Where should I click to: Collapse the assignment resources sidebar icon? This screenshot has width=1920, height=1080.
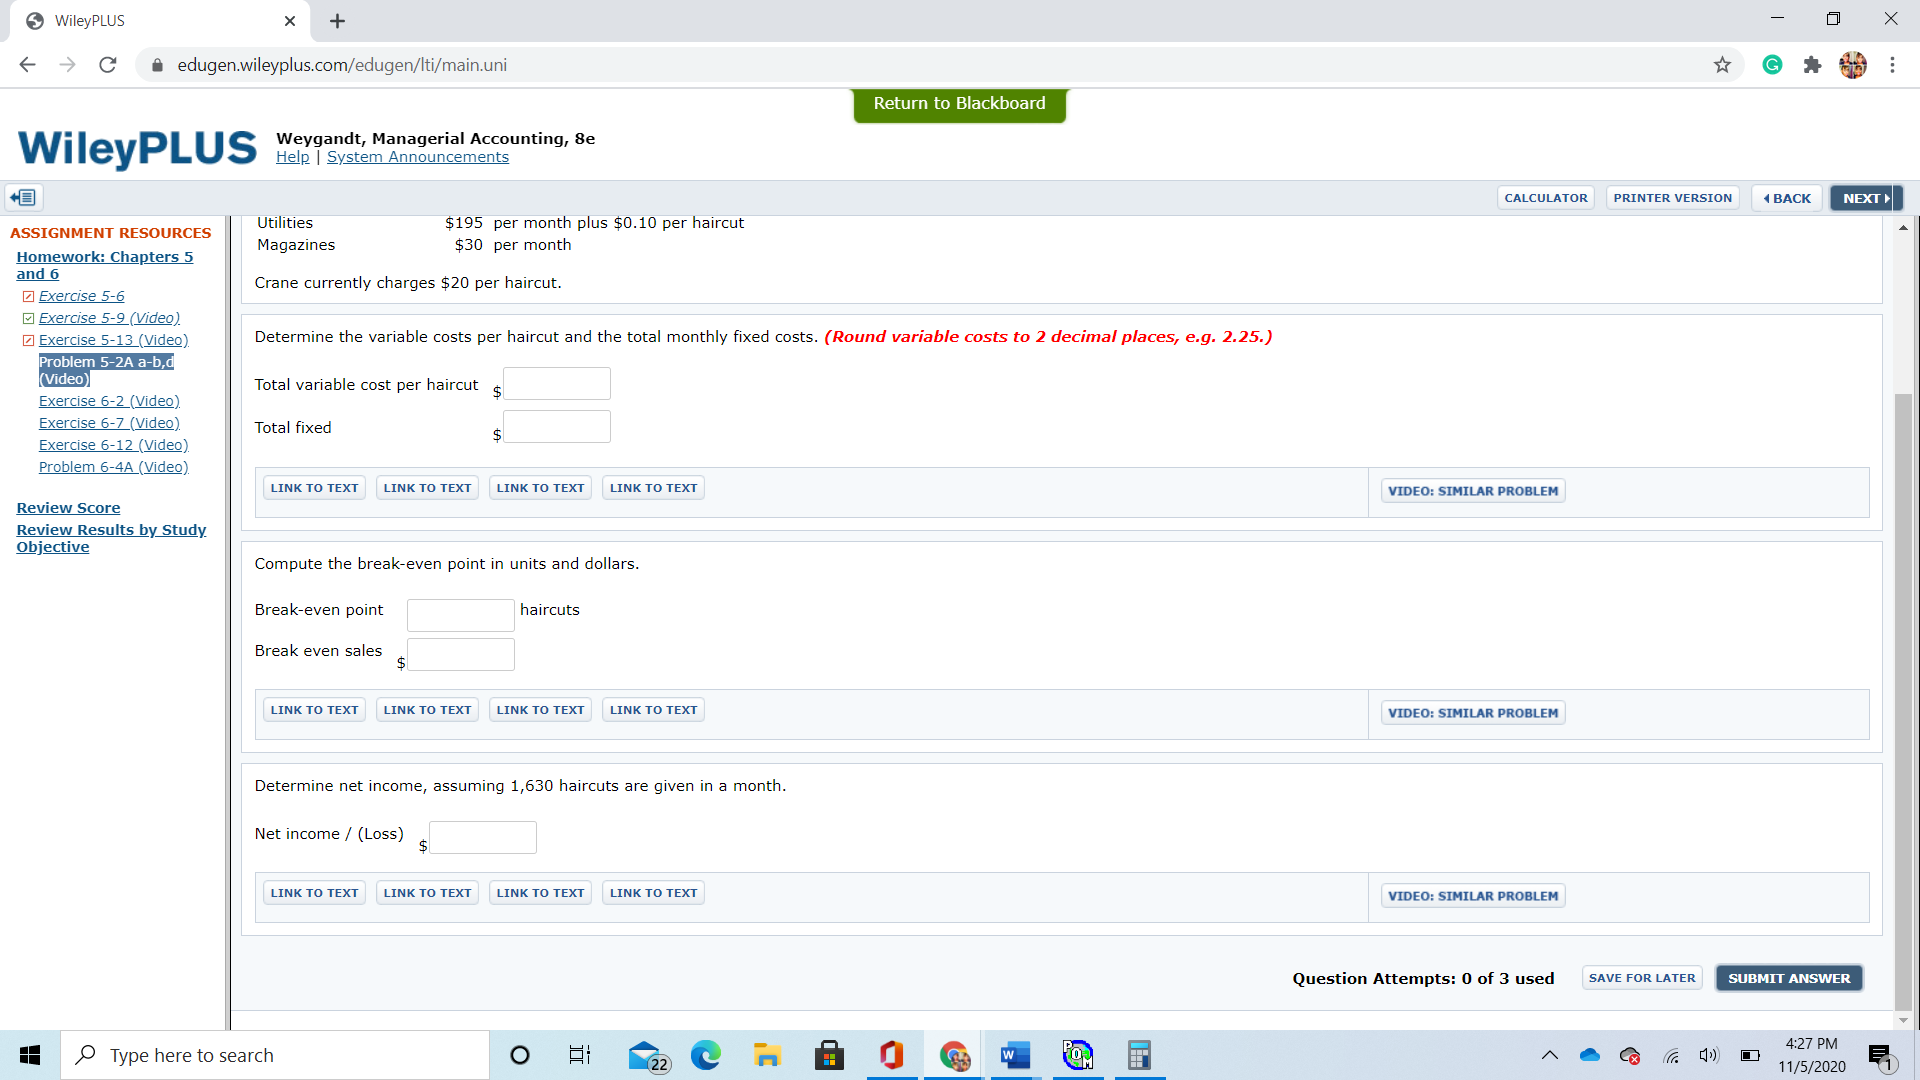click(23, 198)
